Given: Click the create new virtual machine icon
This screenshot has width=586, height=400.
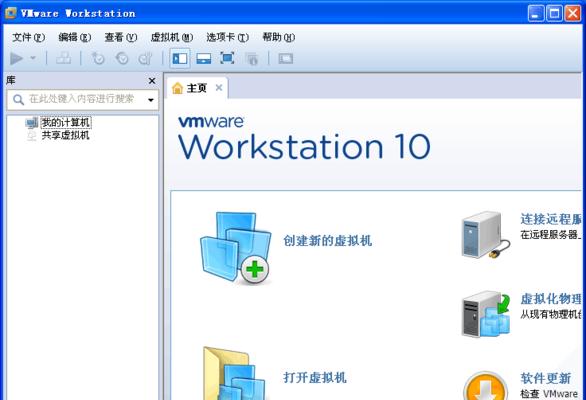Looking at the screenshot, I should 235,247.
